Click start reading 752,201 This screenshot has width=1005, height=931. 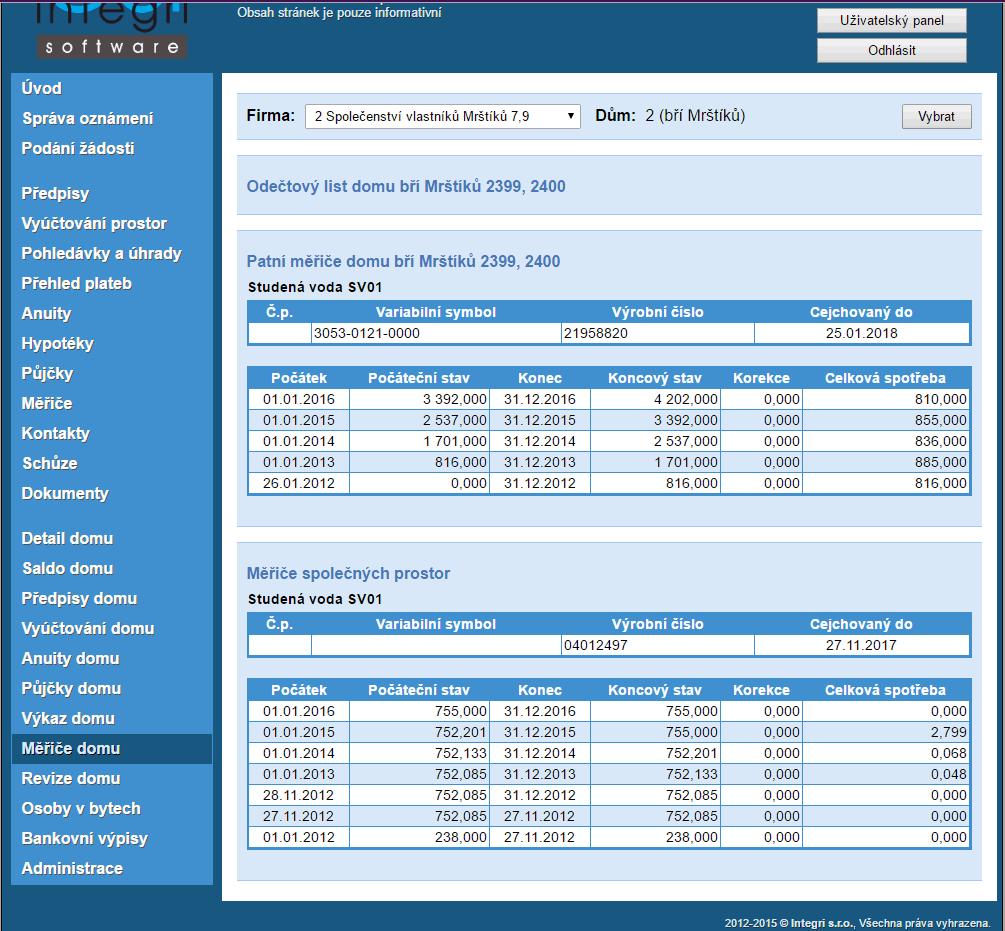[x=461, y=732]
